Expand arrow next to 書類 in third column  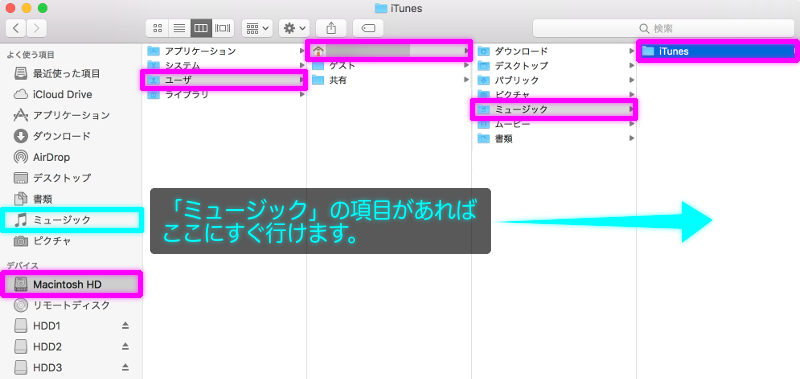tap(632, 138)
